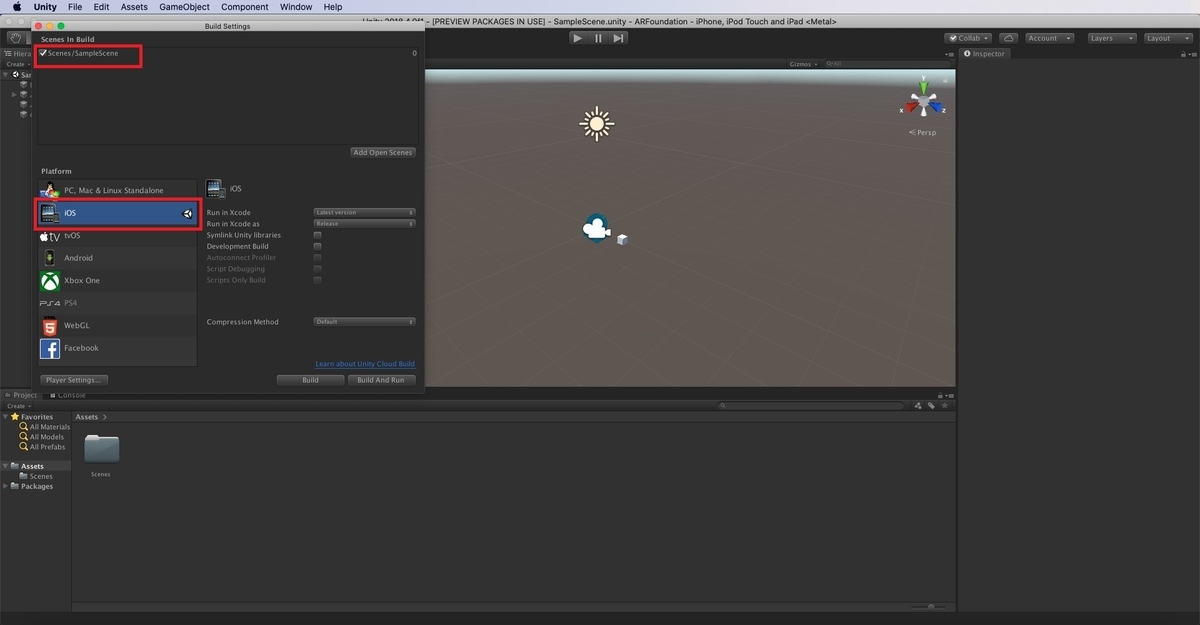
Task: Select the tvOS platform
Action: coord(118,236)
